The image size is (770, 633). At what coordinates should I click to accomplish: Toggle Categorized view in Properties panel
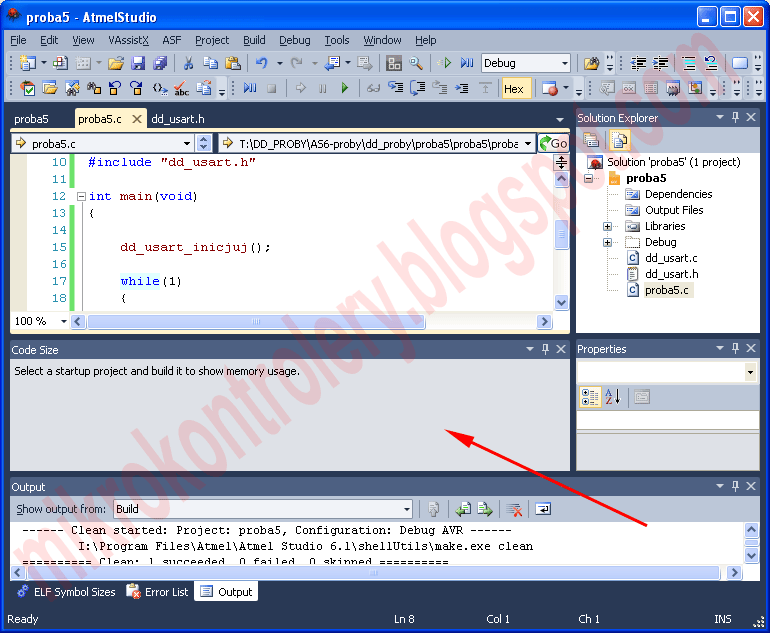click(x=590, y=397)
